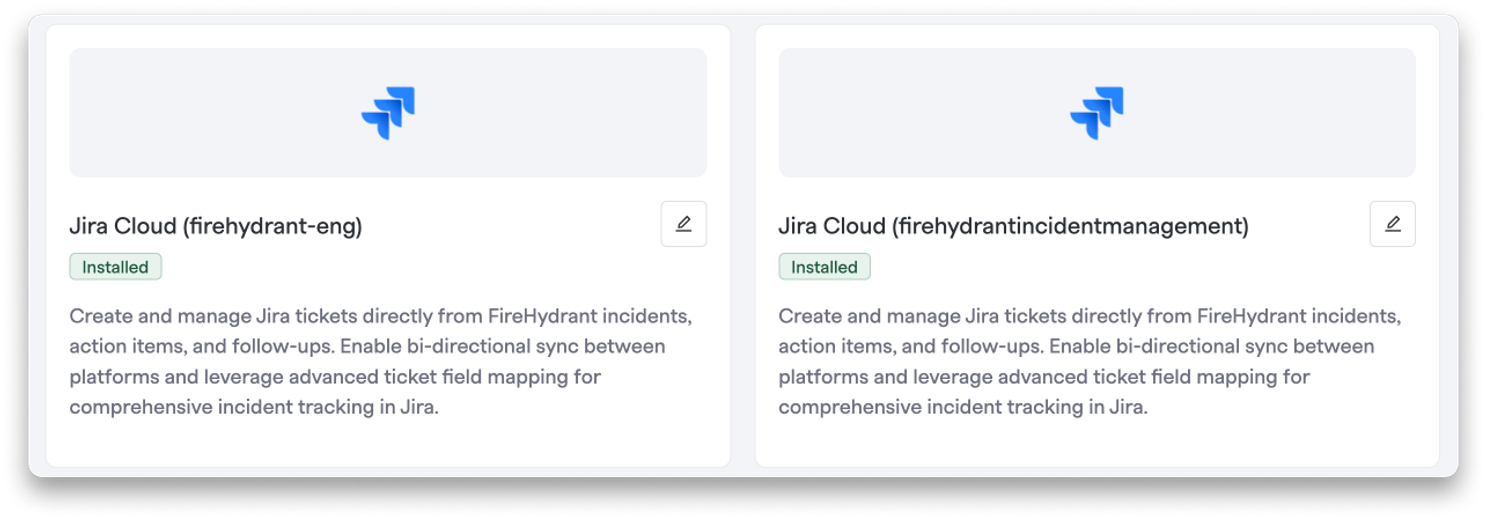Click empty space below the firehydrant-eng description
The image size is (1486, 518).
pos(388,443)
